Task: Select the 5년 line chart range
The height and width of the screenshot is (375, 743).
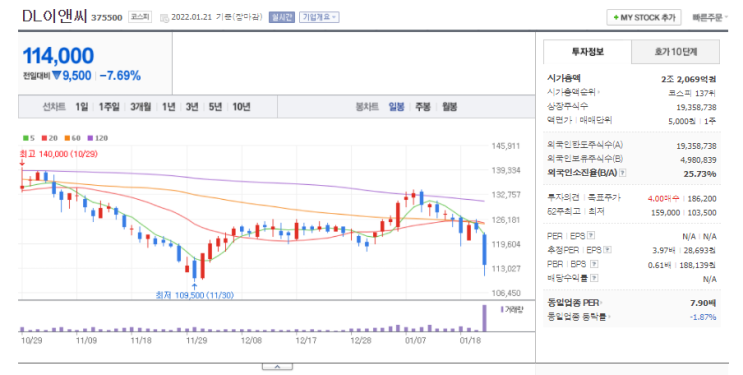Action: point(215,107)
